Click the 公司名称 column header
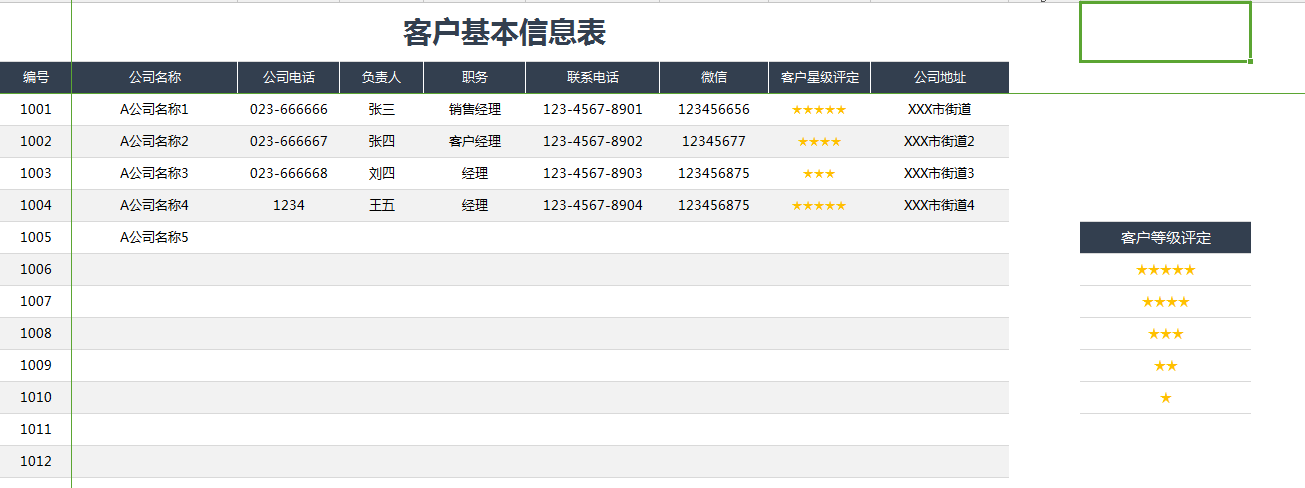 [x=155, y=77]
